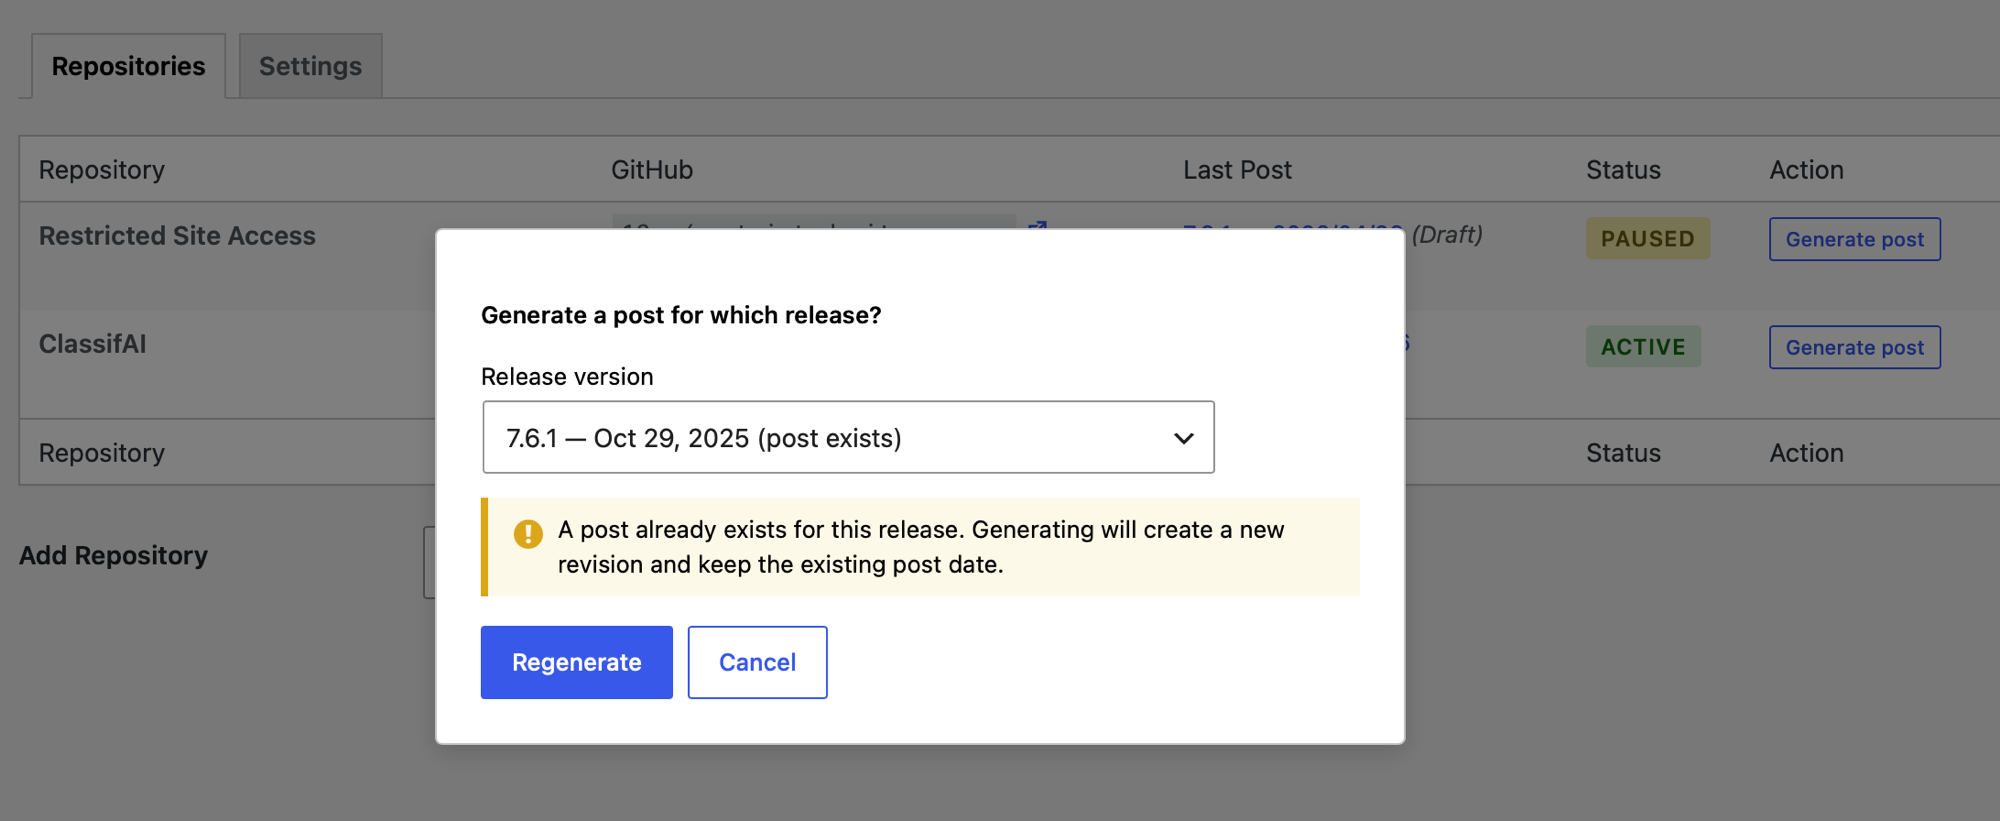Click the bottom Status footer header
Image resolution: width=2000 pixels, height=821 pixels.
pos(1623,453)
